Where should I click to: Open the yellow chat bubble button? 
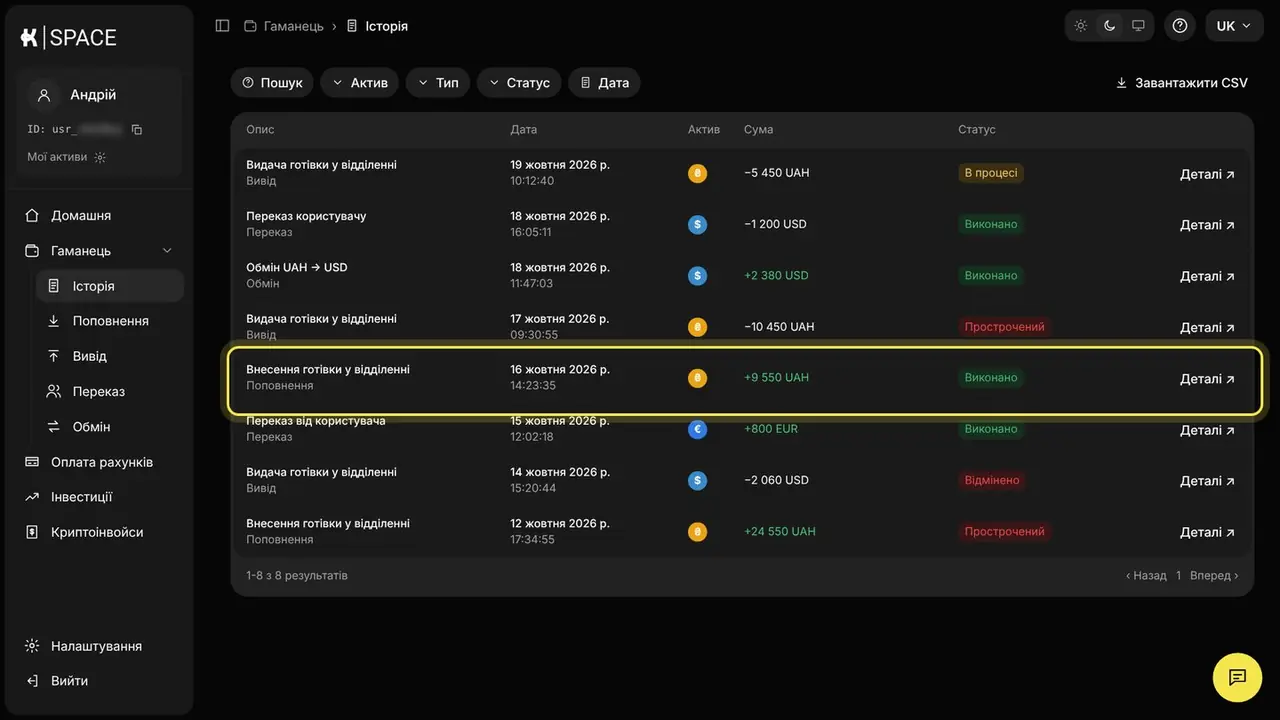click(1237, 677)
